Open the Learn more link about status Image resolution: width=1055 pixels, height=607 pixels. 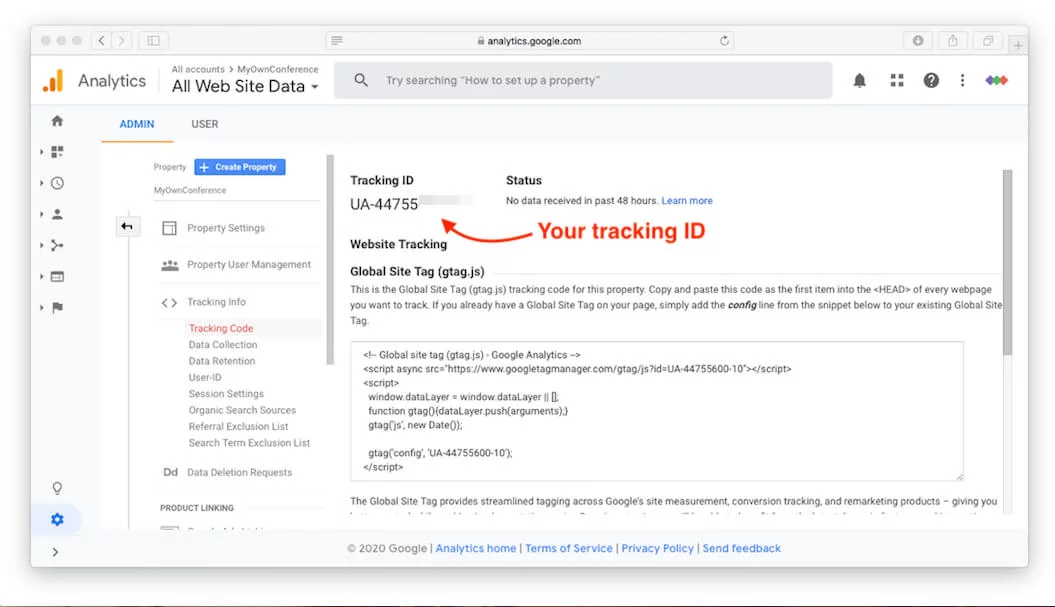687,200
